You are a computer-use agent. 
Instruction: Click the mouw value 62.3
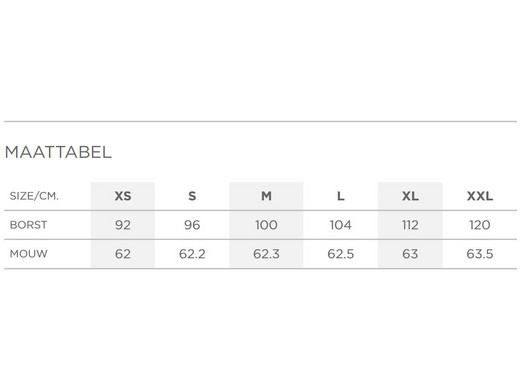pos(266,254)
